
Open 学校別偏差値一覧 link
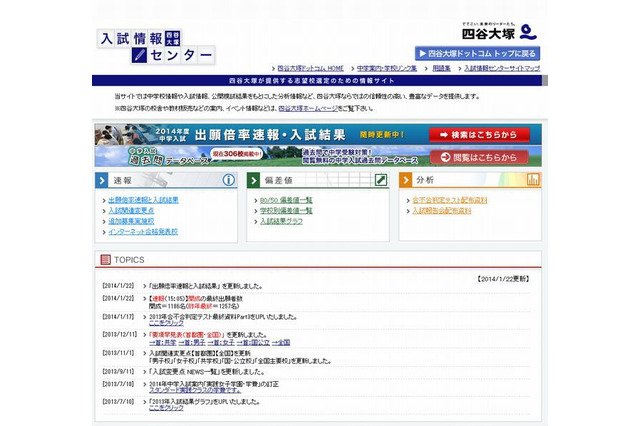point(286,211)
